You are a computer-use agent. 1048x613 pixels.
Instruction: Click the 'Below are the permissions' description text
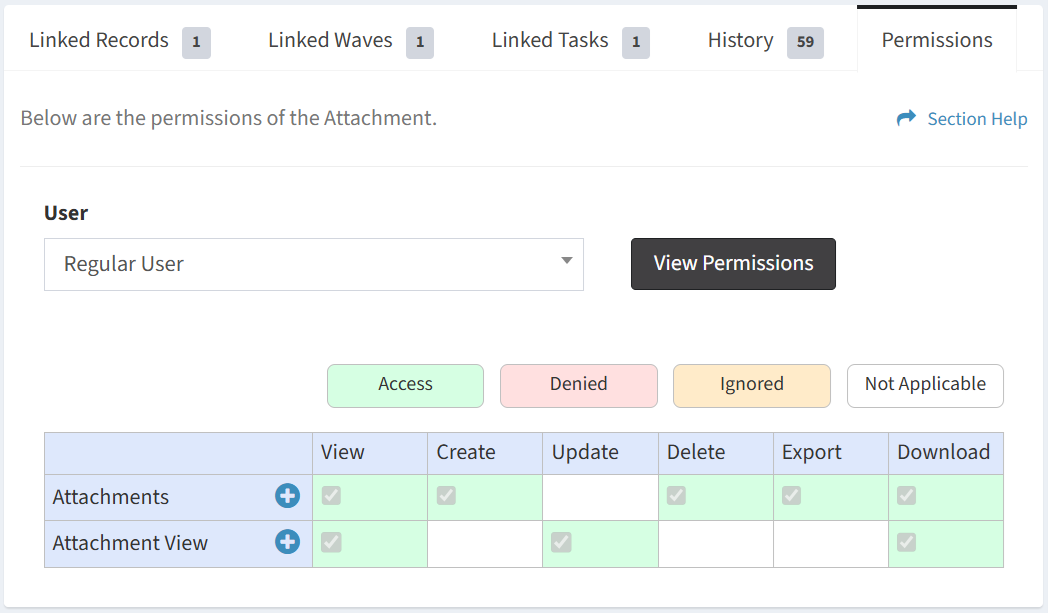(x=229, y=118)
